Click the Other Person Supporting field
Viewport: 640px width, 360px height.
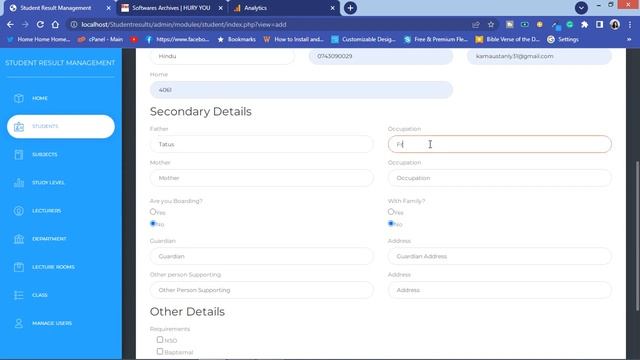pos(262,290)
